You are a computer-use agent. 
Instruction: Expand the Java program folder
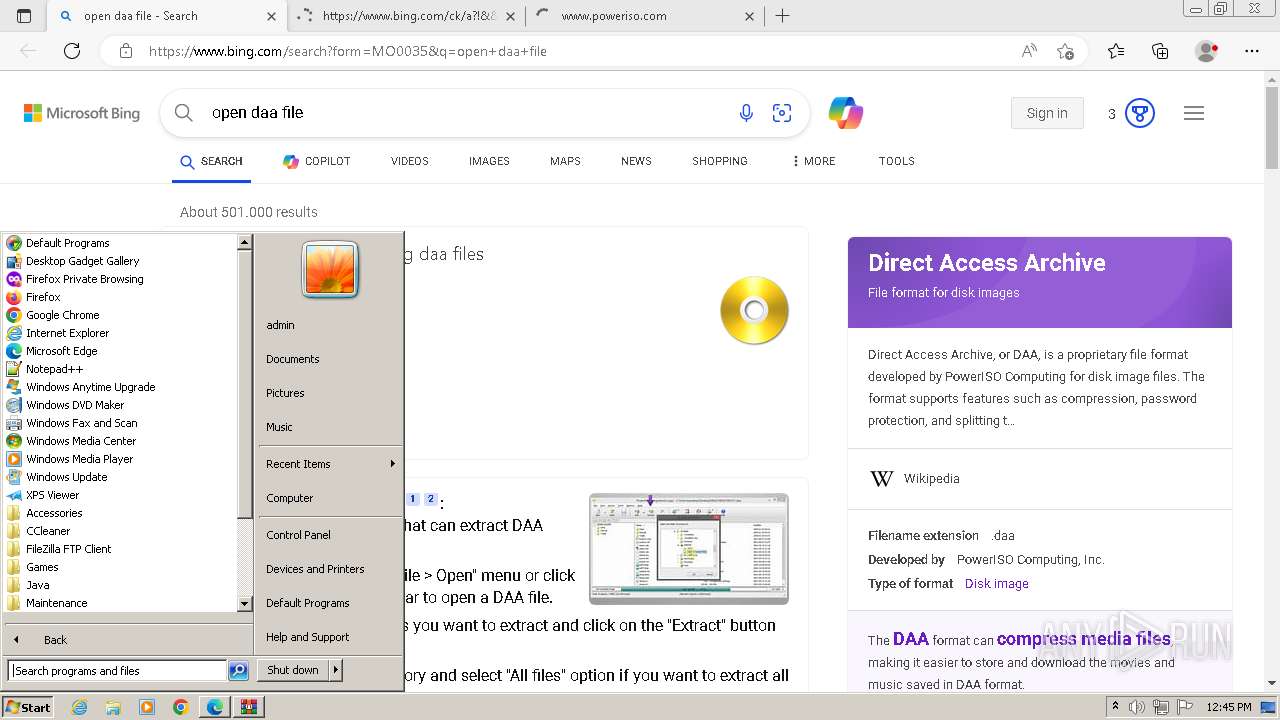[x=37, y=585]
